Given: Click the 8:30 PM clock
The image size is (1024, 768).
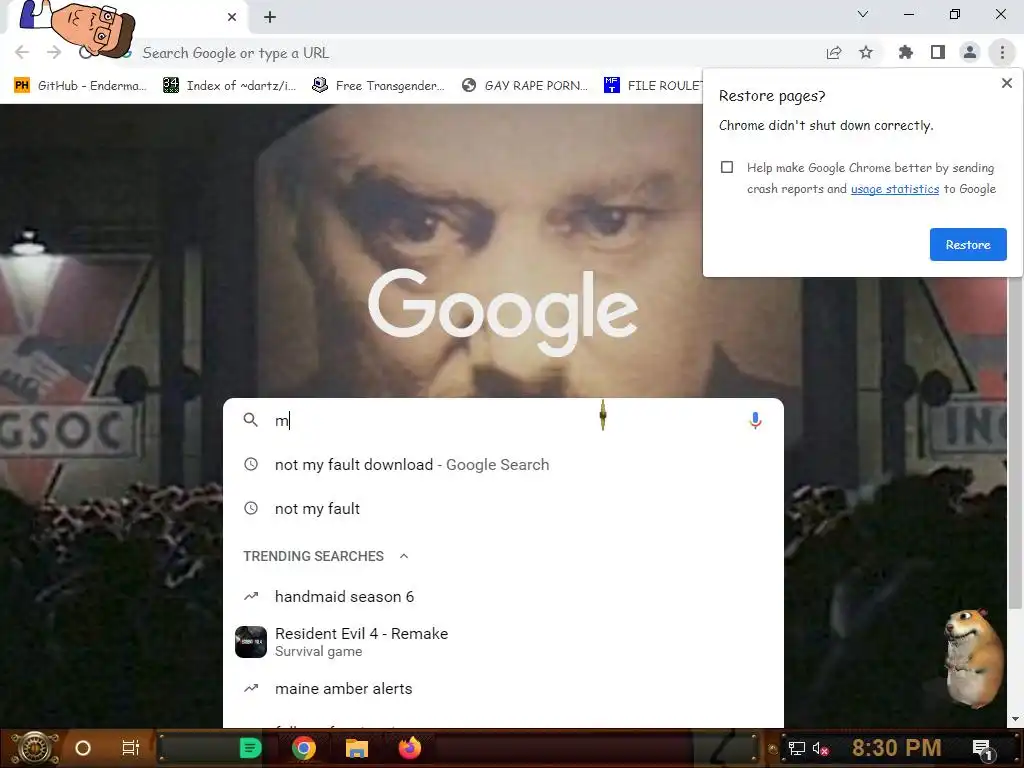Looking at the screenshot, I should (896, 748).
